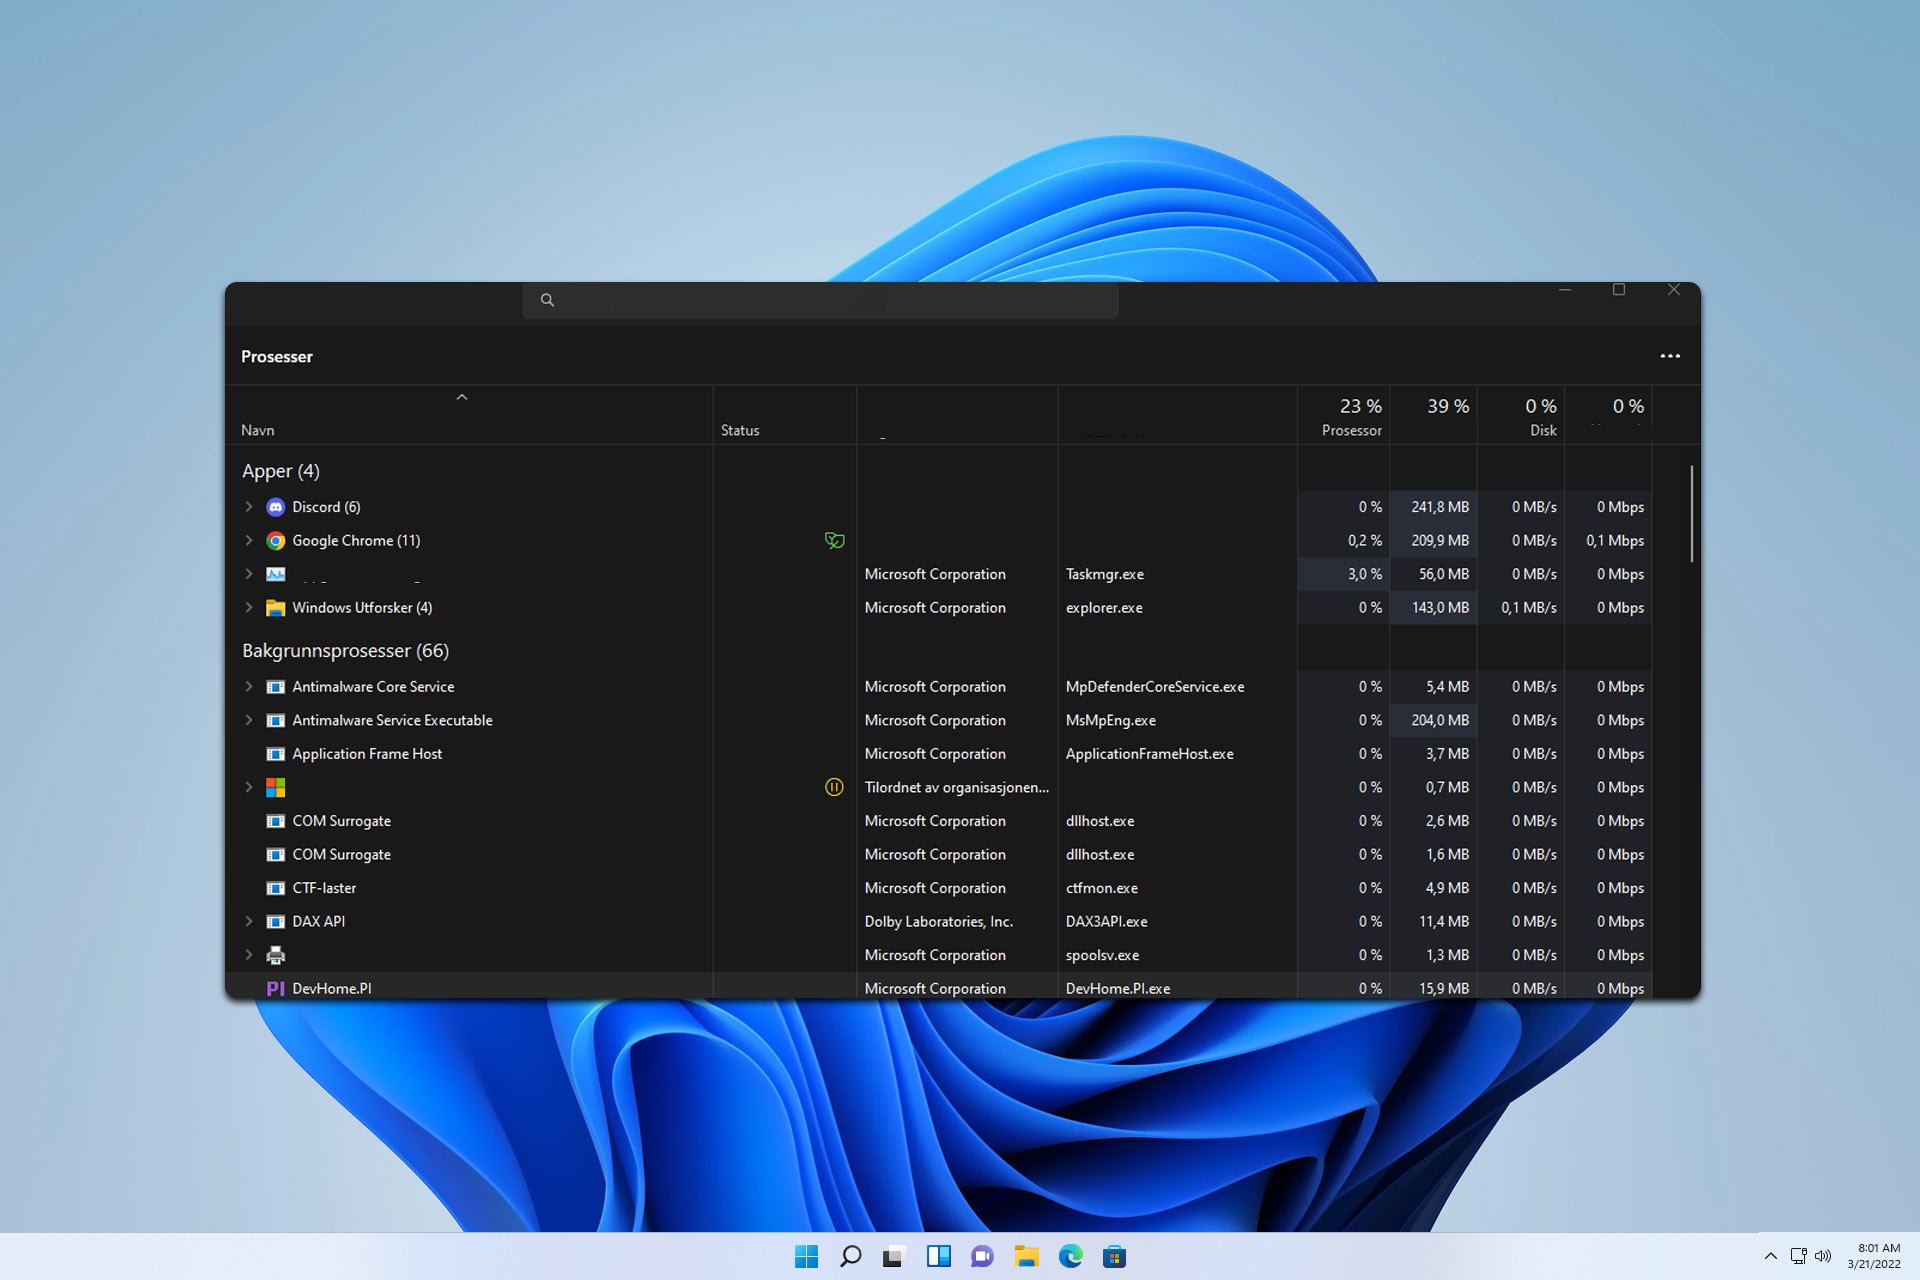The height and width of the screenshot is (1280, 1920).
Task: Toggle pause on the Windows Store process
Action: [x=833, y=787]
